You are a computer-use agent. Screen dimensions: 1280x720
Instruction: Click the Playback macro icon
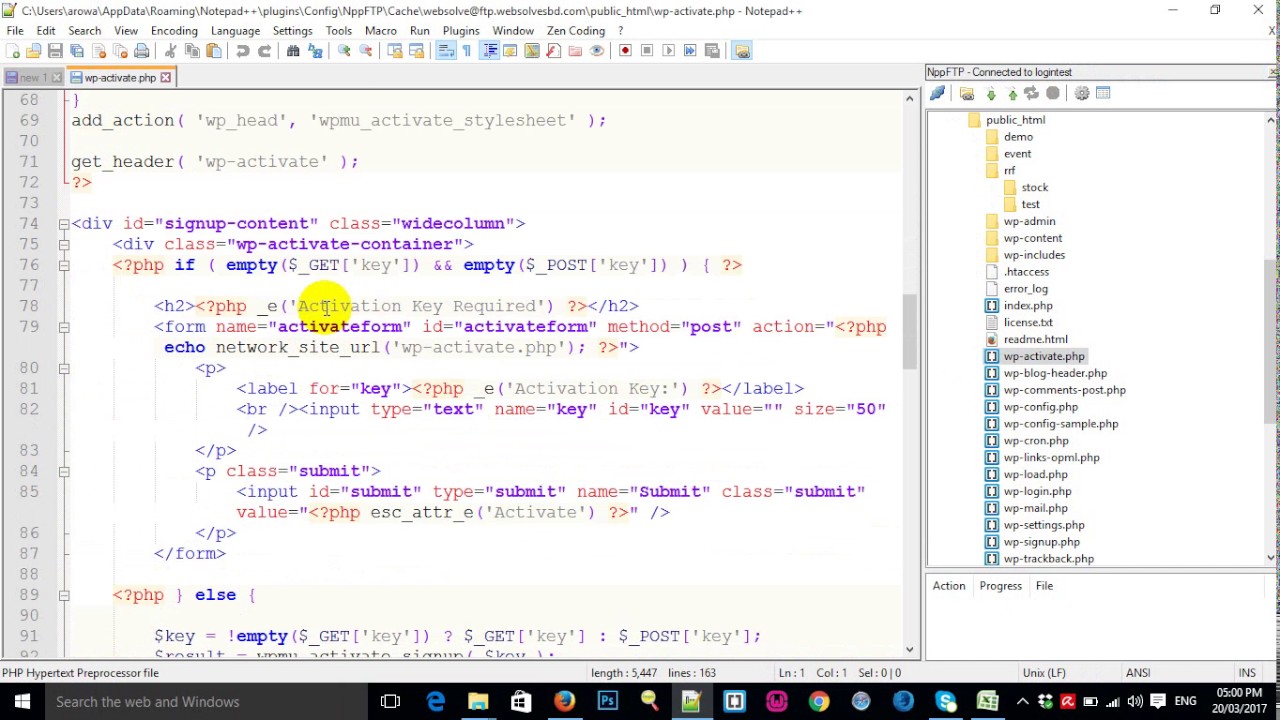(x=669, y=51)
